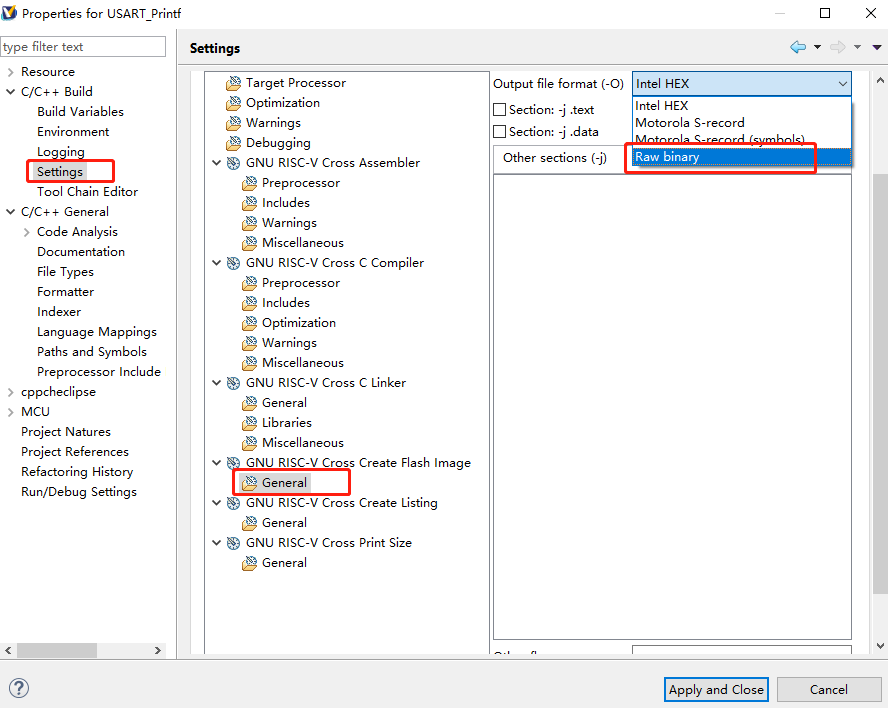This screenshot has height=708, width=888.
Task: Click the Apply and Close button
Action: pyautogui.click(x=716, y=689)
